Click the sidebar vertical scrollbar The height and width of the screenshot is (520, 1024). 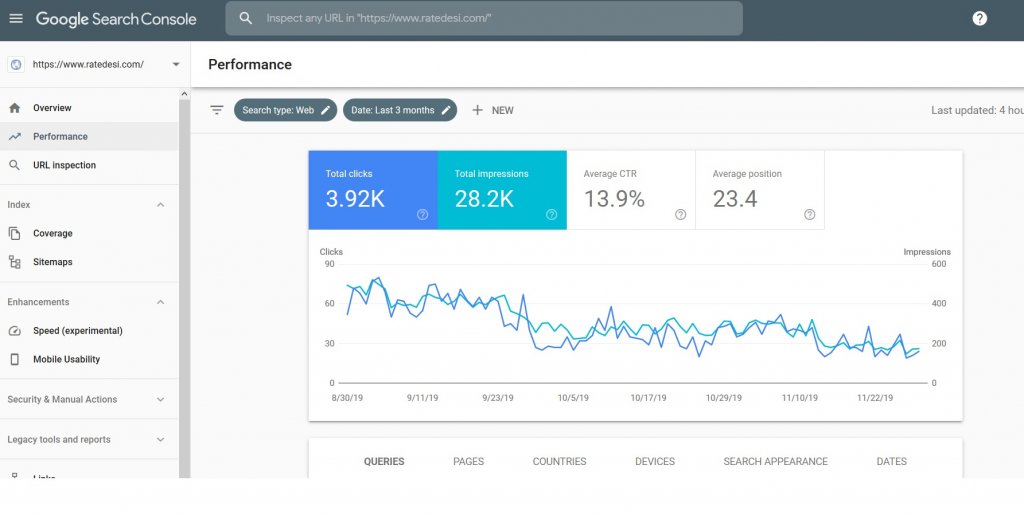pyautogui.click(x=184, y=287)
